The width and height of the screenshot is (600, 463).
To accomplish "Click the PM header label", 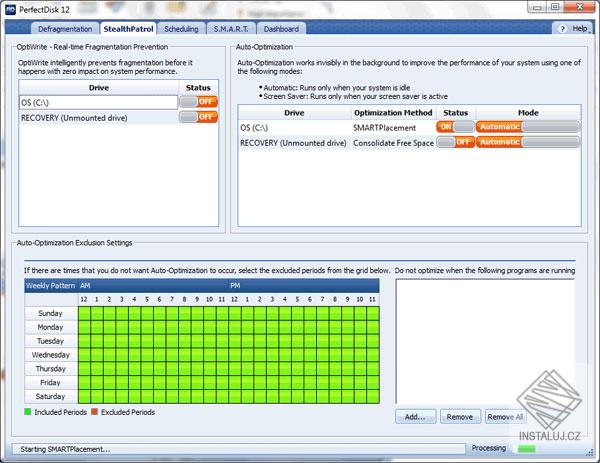I will tap(235, 285).
